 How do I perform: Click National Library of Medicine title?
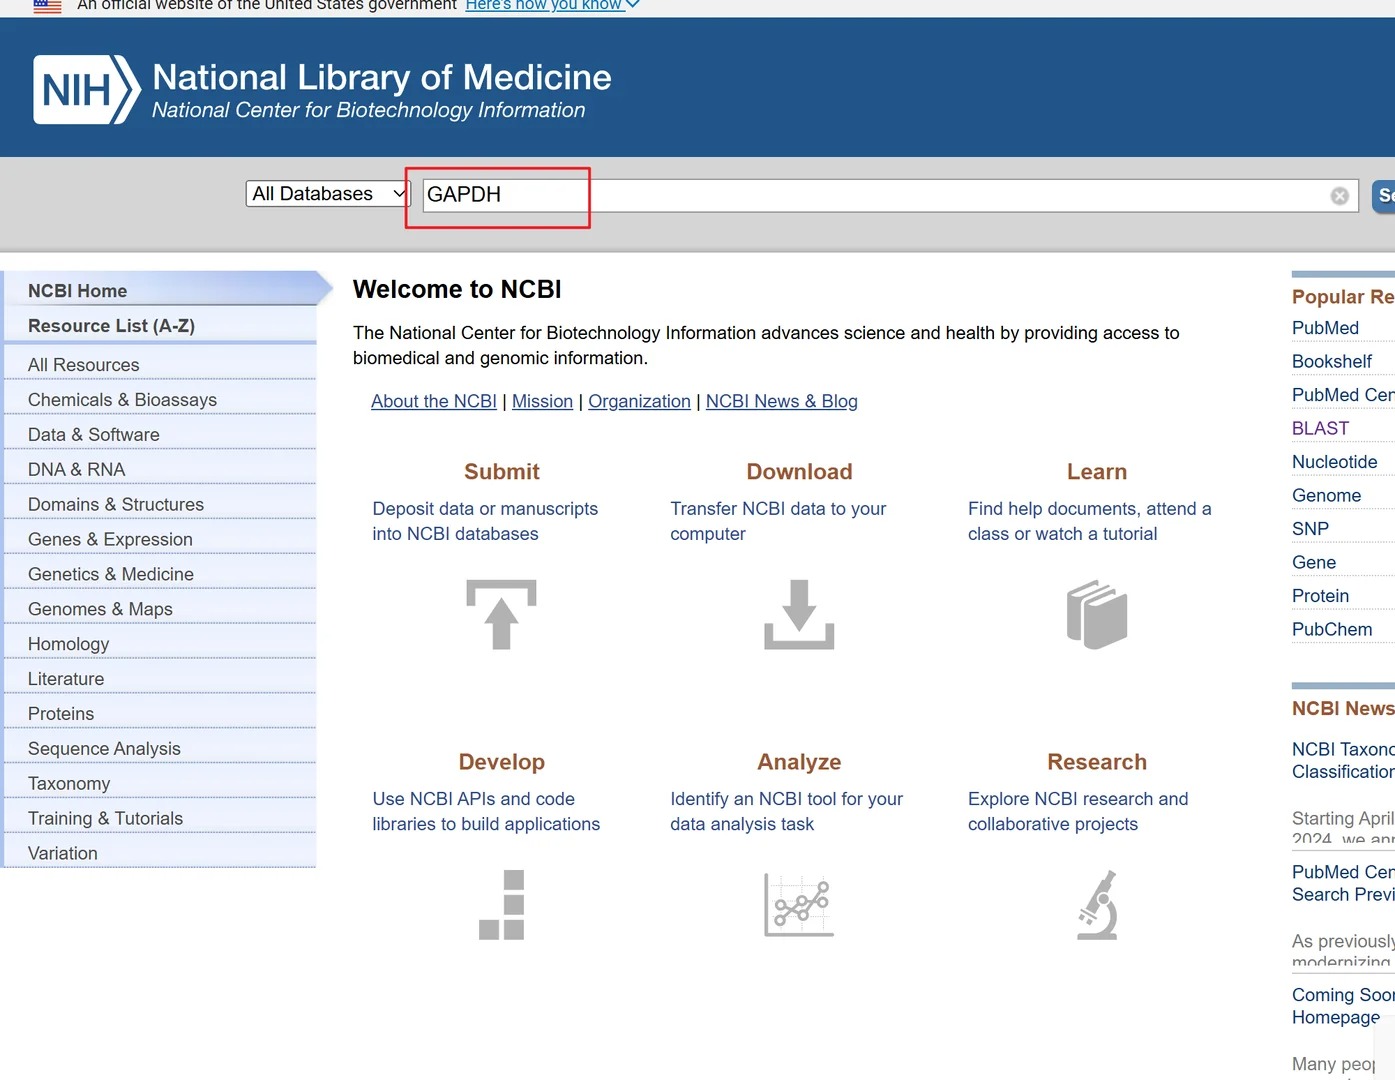[382, 77]
